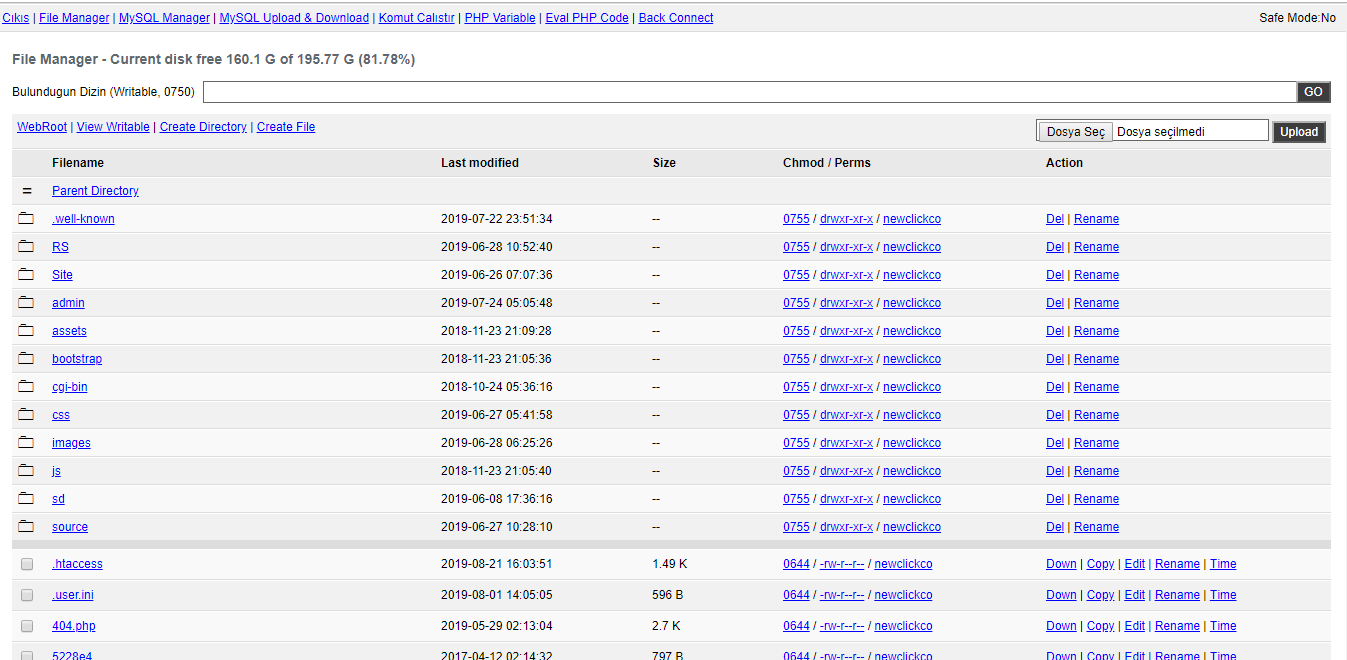Download the .htaccess file
Screen dimensions: 1347x660
(x=1061, y=564)
